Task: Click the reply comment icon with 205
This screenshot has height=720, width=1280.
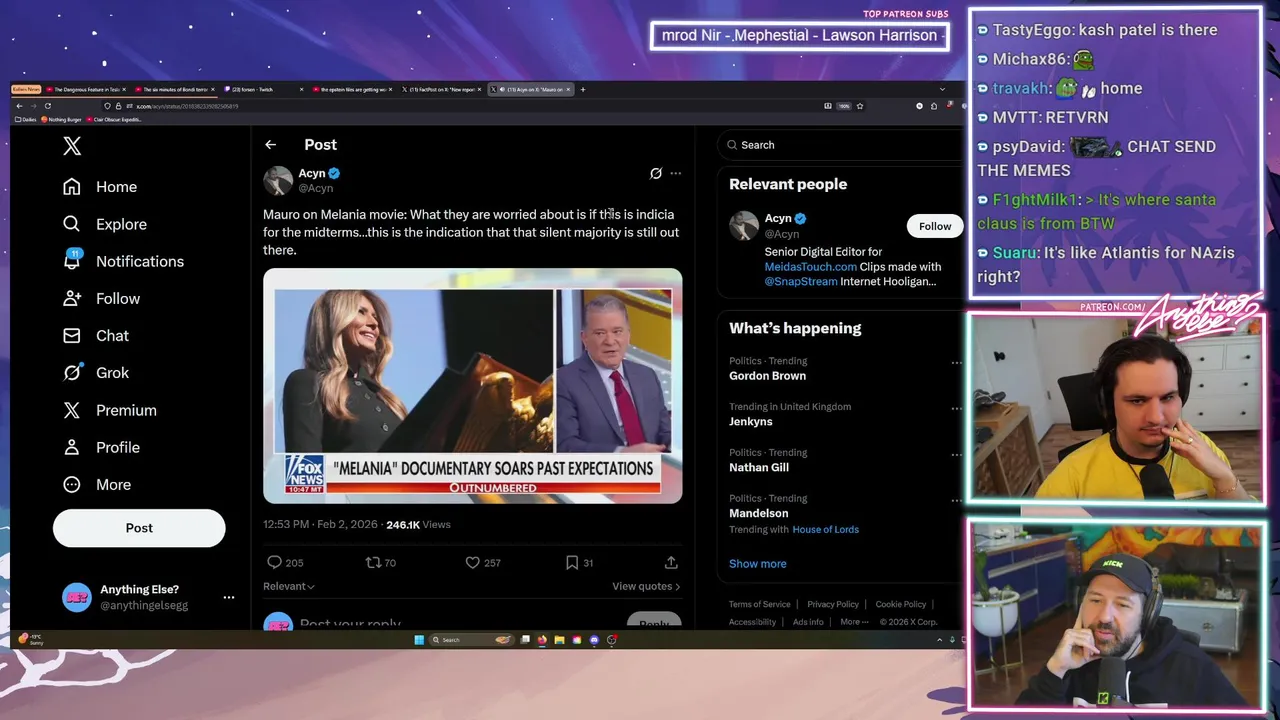Action: point(274,563)
